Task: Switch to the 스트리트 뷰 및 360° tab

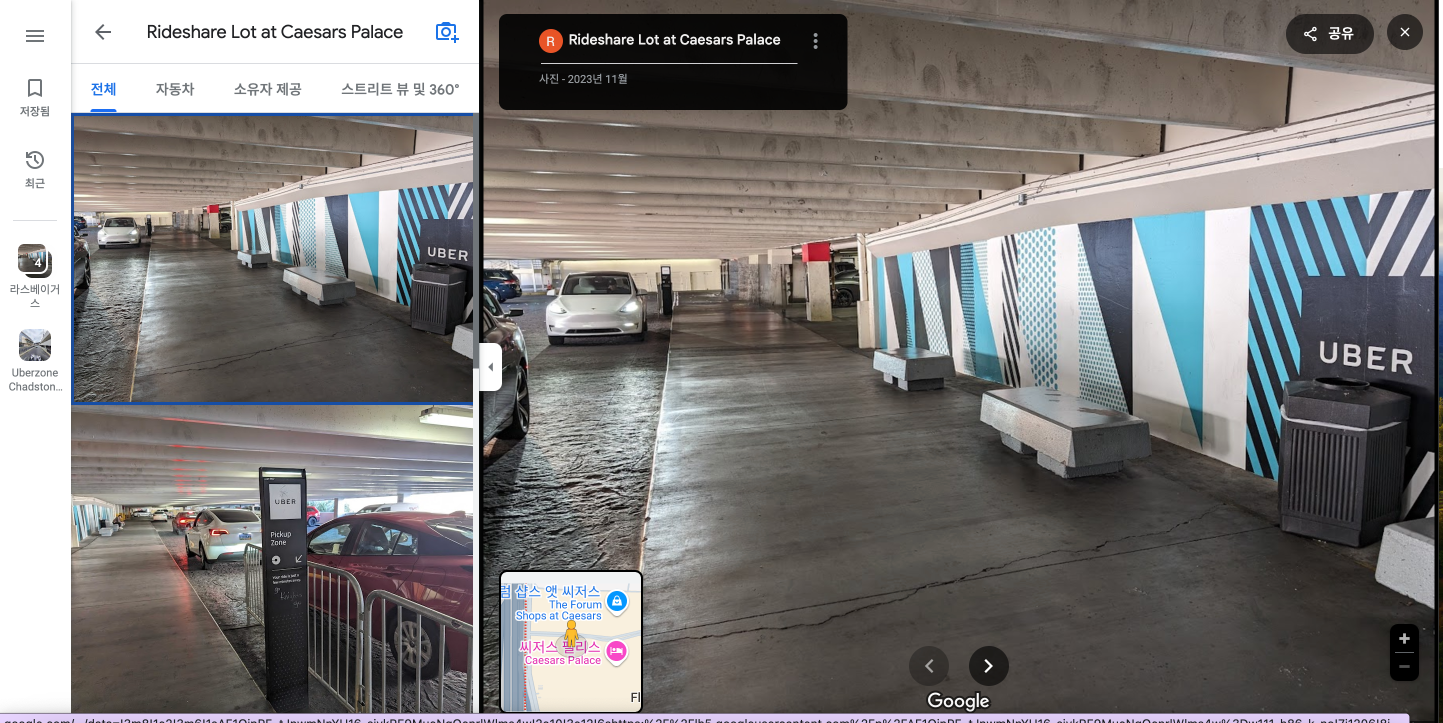Action: click(398, 88)
